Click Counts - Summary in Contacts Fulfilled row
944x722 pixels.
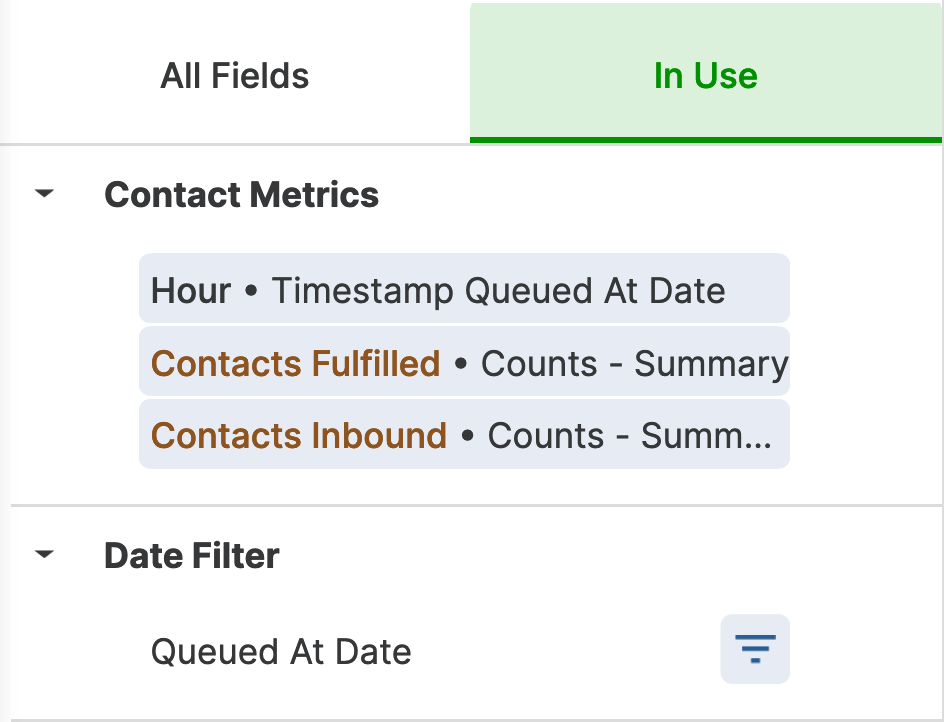(635, 364)
